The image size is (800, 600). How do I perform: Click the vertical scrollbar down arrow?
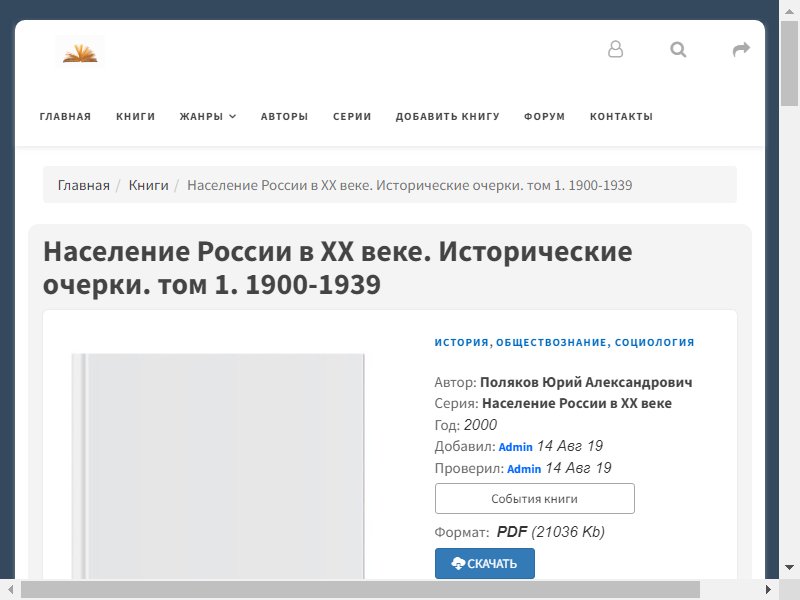click(789, 567)
